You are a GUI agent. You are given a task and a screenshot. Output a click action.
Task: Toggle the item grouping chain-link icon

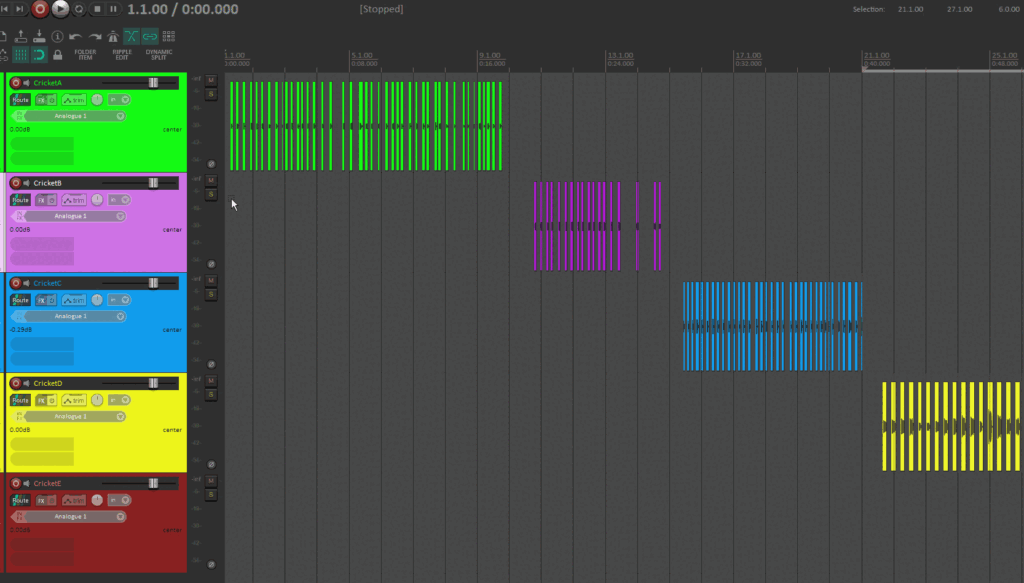pos(150,37)
